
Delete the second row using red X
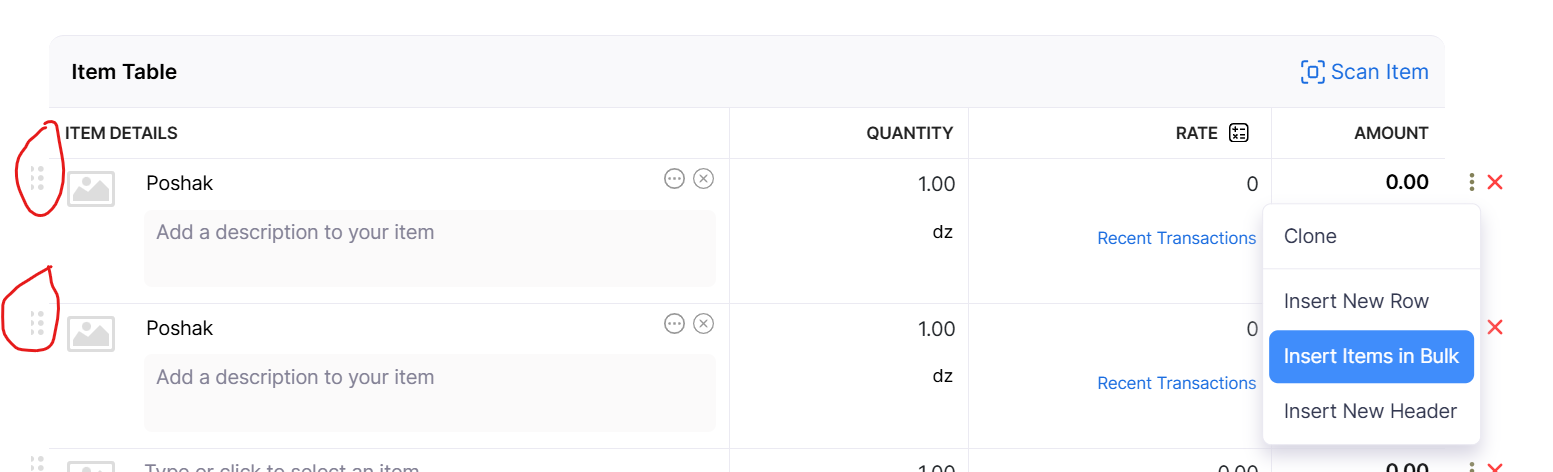click(x=1495, y=327)
